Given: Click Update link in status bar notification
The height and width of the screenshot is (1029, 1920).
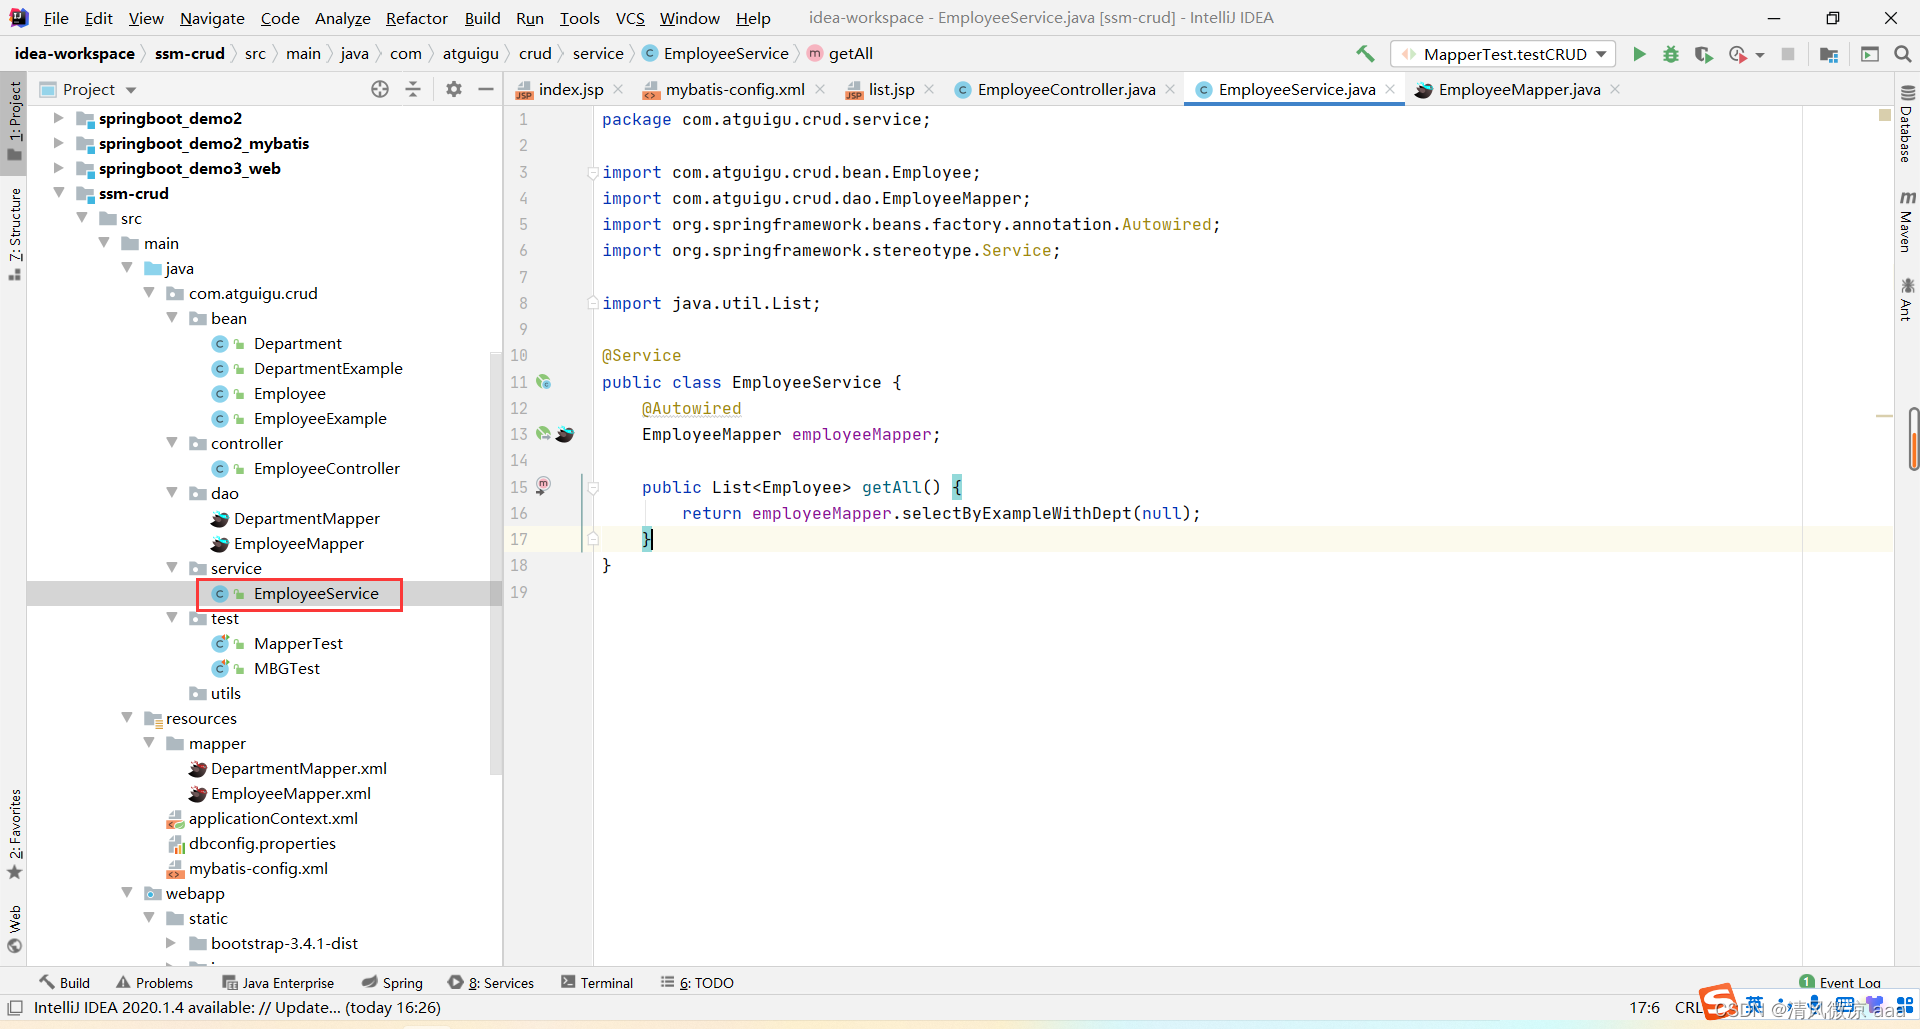Looking at the screenshot, I should tap(307, 1008).
